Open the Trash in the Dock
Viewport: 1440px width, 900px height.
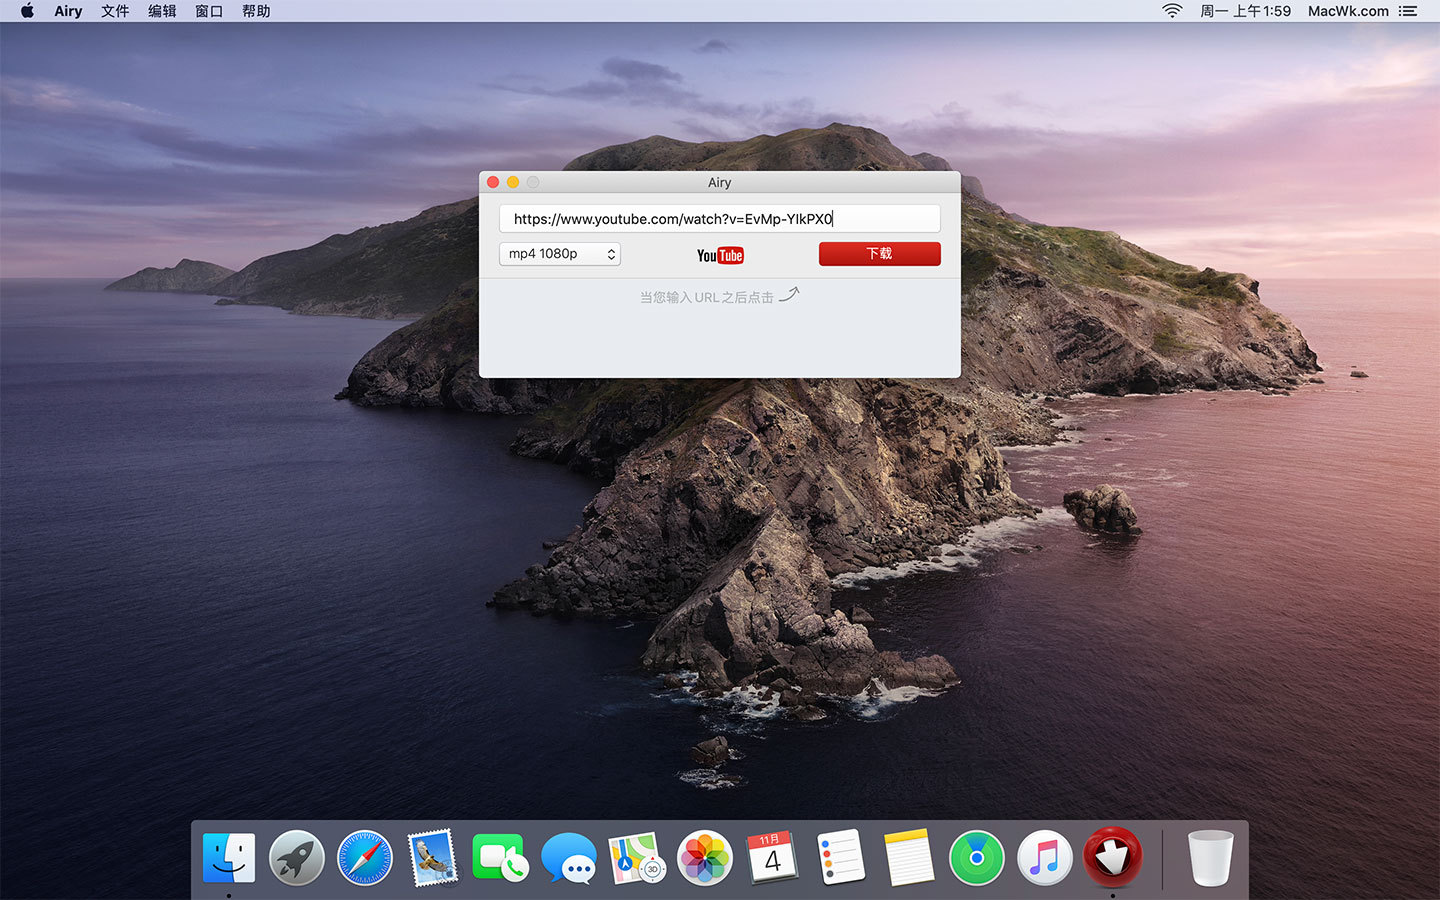1210,858
